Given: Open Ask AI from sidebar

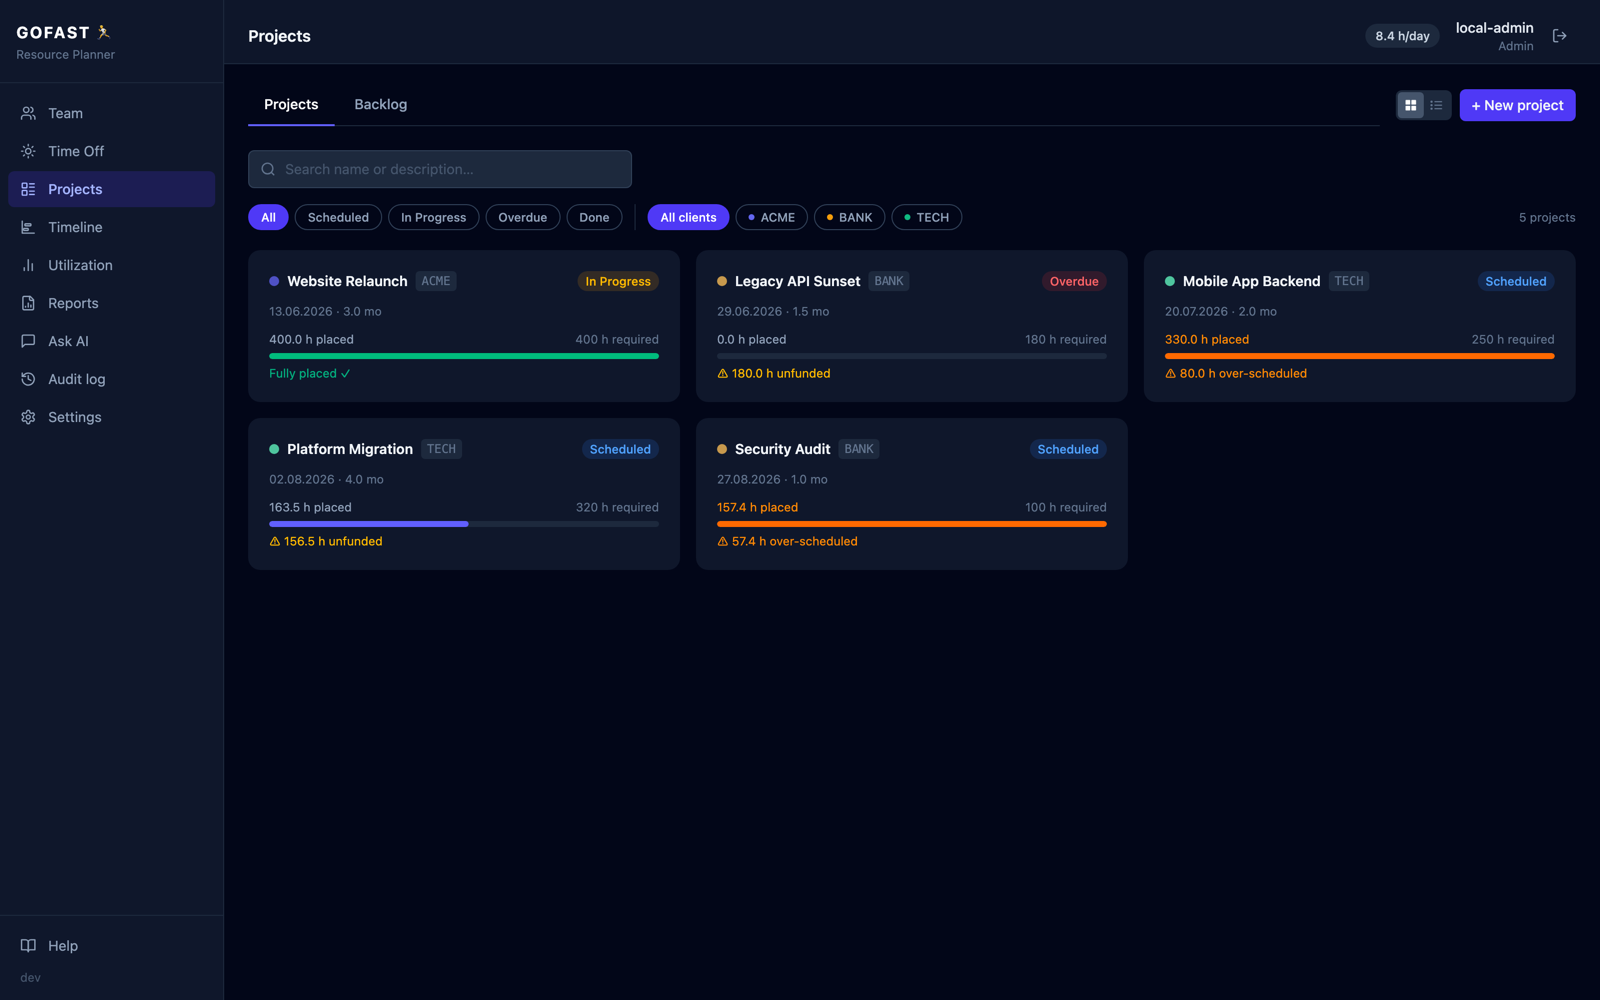Looking at the screenshot, I should pos(111,341).
